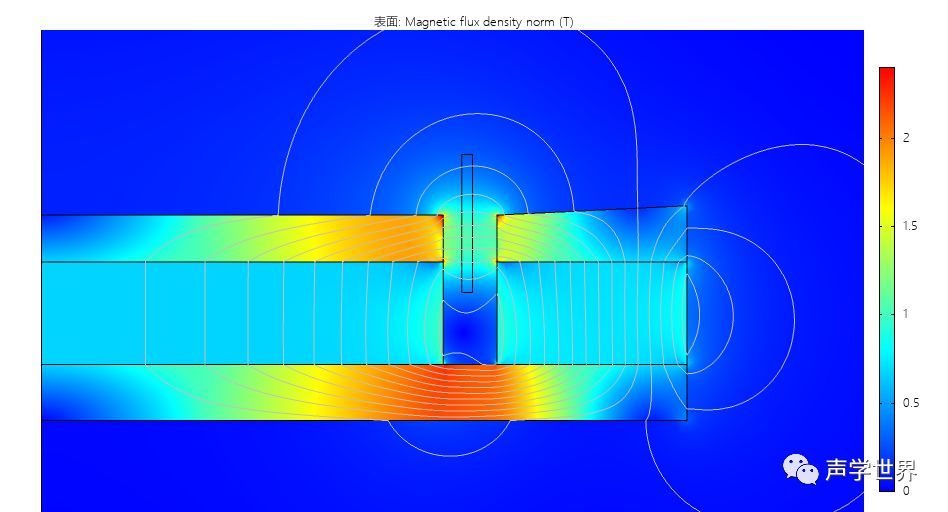Pick the dark blue bottom of the color legend
The width and height of the screenshot is (948, 512).
pyautogui.click(x=886, y=480)
